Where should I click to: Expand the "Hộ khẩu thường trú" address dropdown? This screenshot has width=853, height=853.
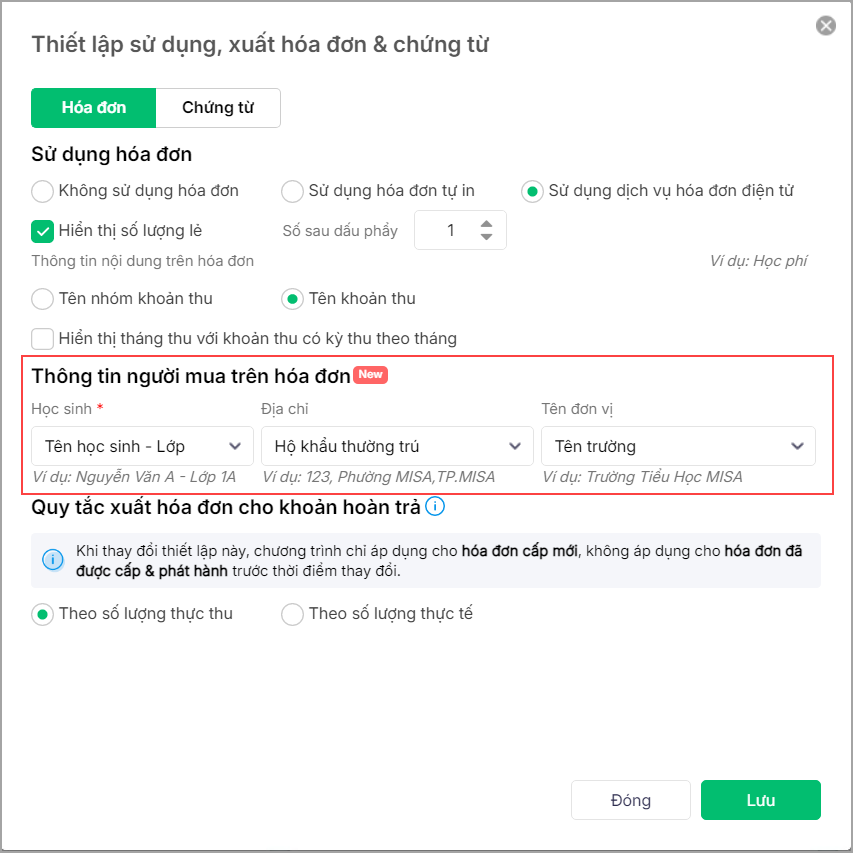coord(397,446)
